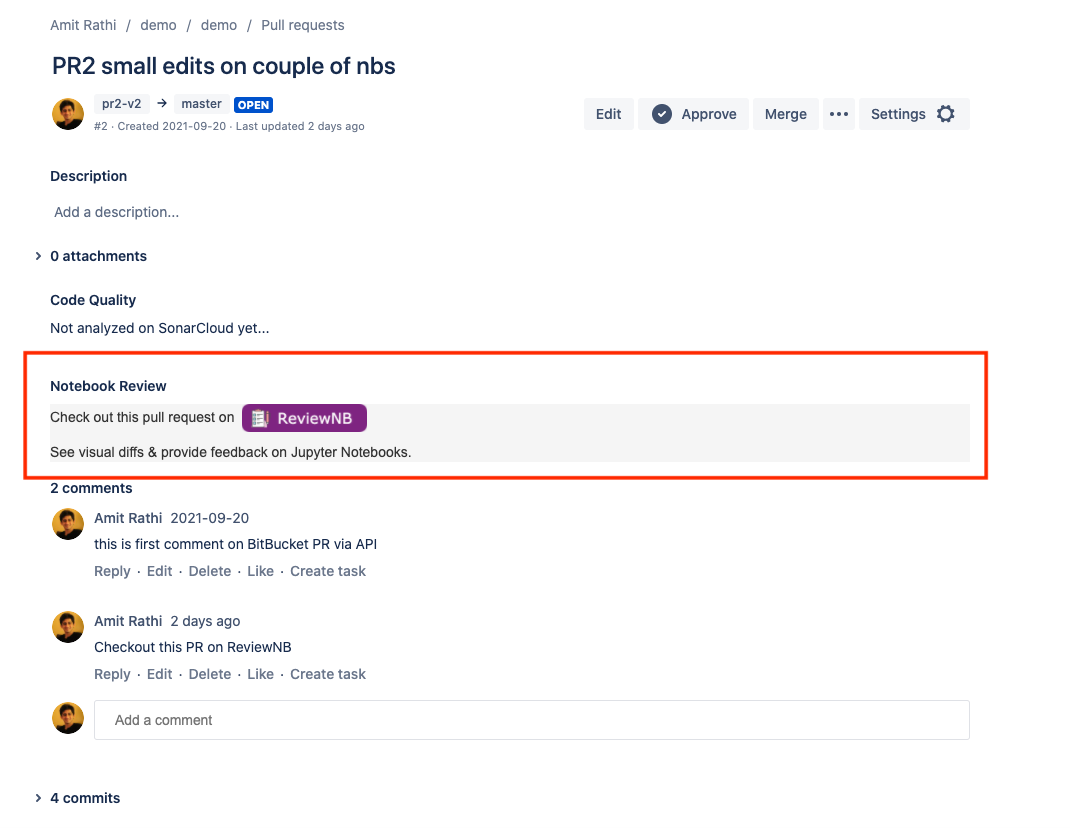Click the Description heading
Viewport: 1070px width, 828px height.
tap(89, 176)
